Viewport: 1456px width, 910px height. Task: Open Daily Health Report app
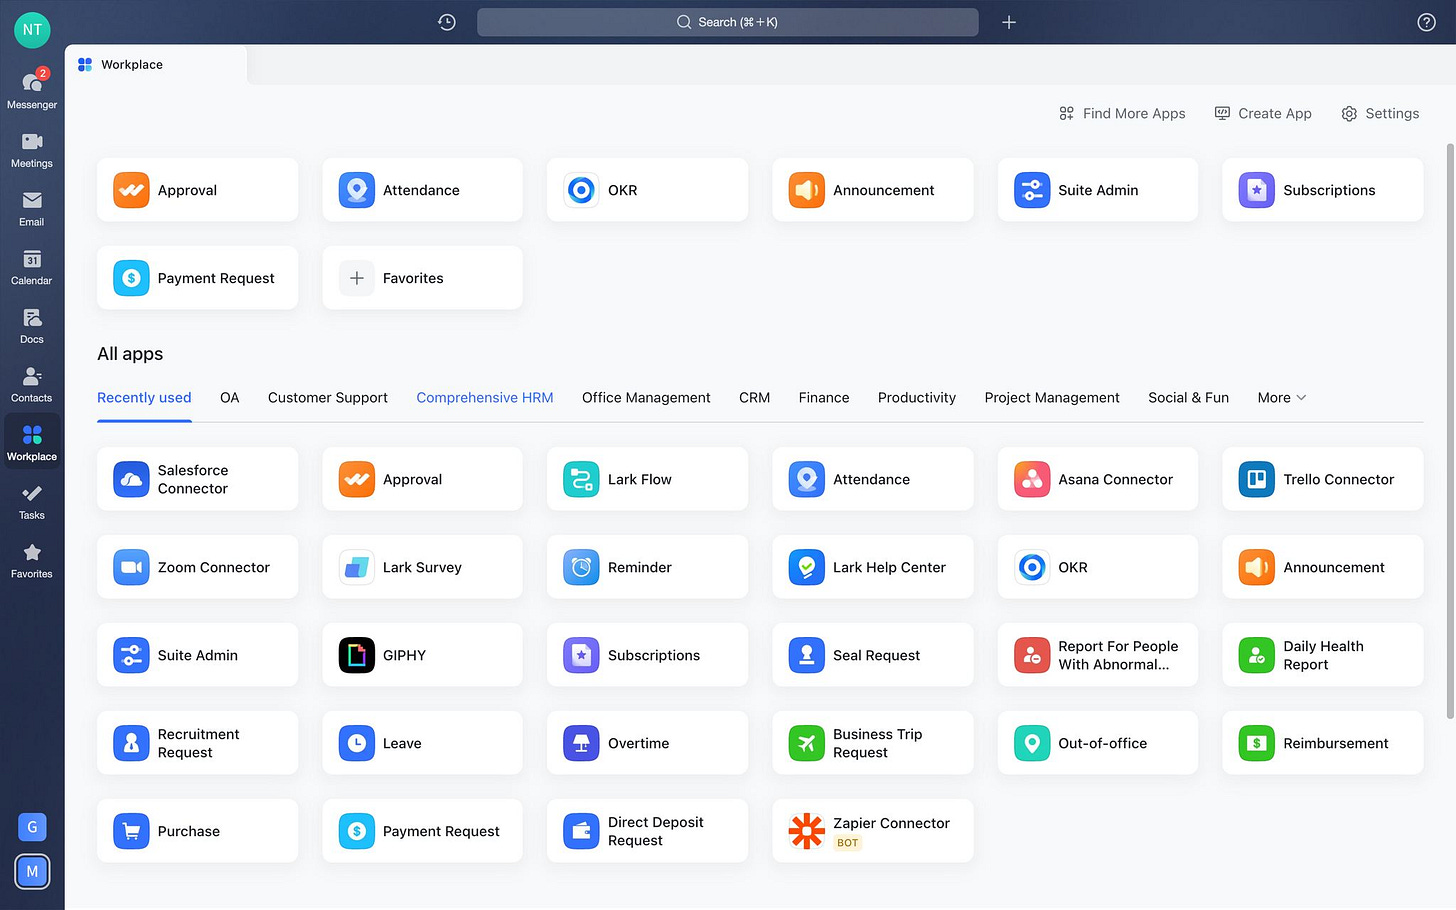pyautogui.click(x=1323, y=655)
